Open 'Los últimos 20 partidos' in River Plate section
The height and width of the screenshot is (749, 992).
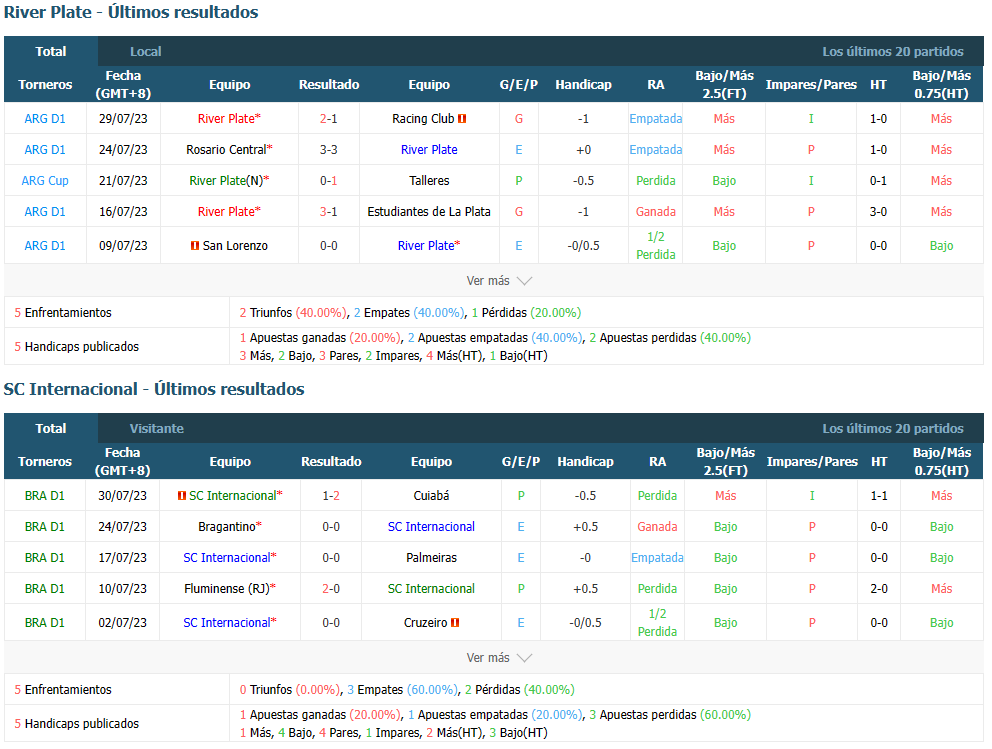pos(893,52)
